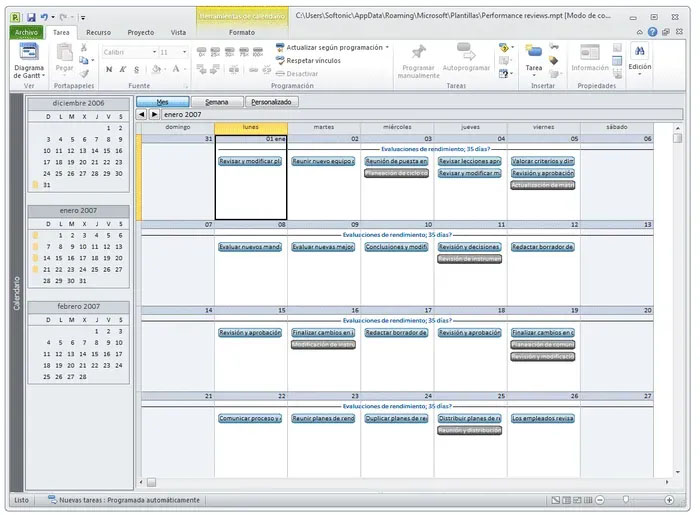Open the Customize Quick Access Toolbar dropdown
This screenshot has width=700, height=515.
pos(83,18)
